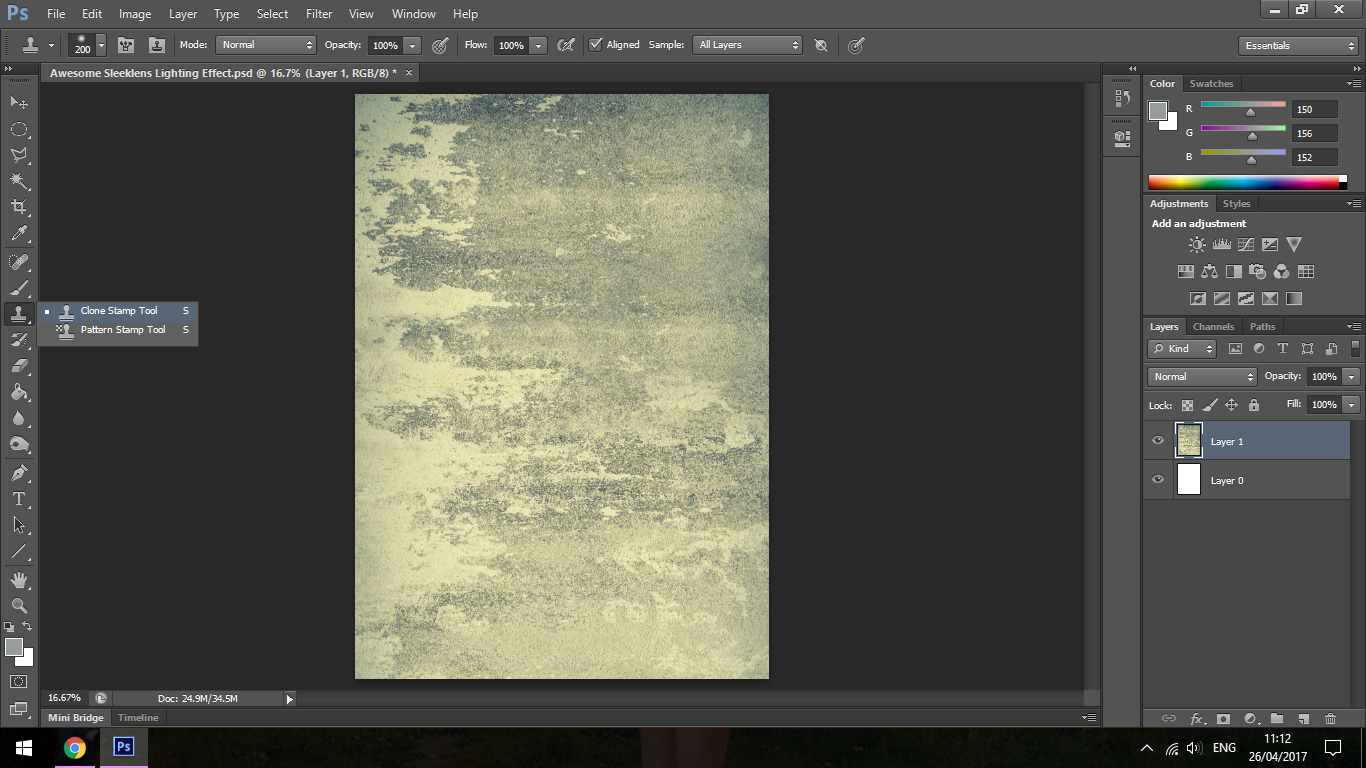Turn layer filtering on or off
This screenshot has height=768, width=1366.
1355,348
